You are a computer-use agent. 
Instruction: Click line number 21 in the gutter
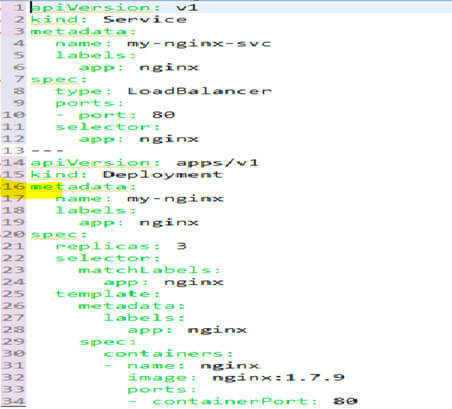coord(13,246)
